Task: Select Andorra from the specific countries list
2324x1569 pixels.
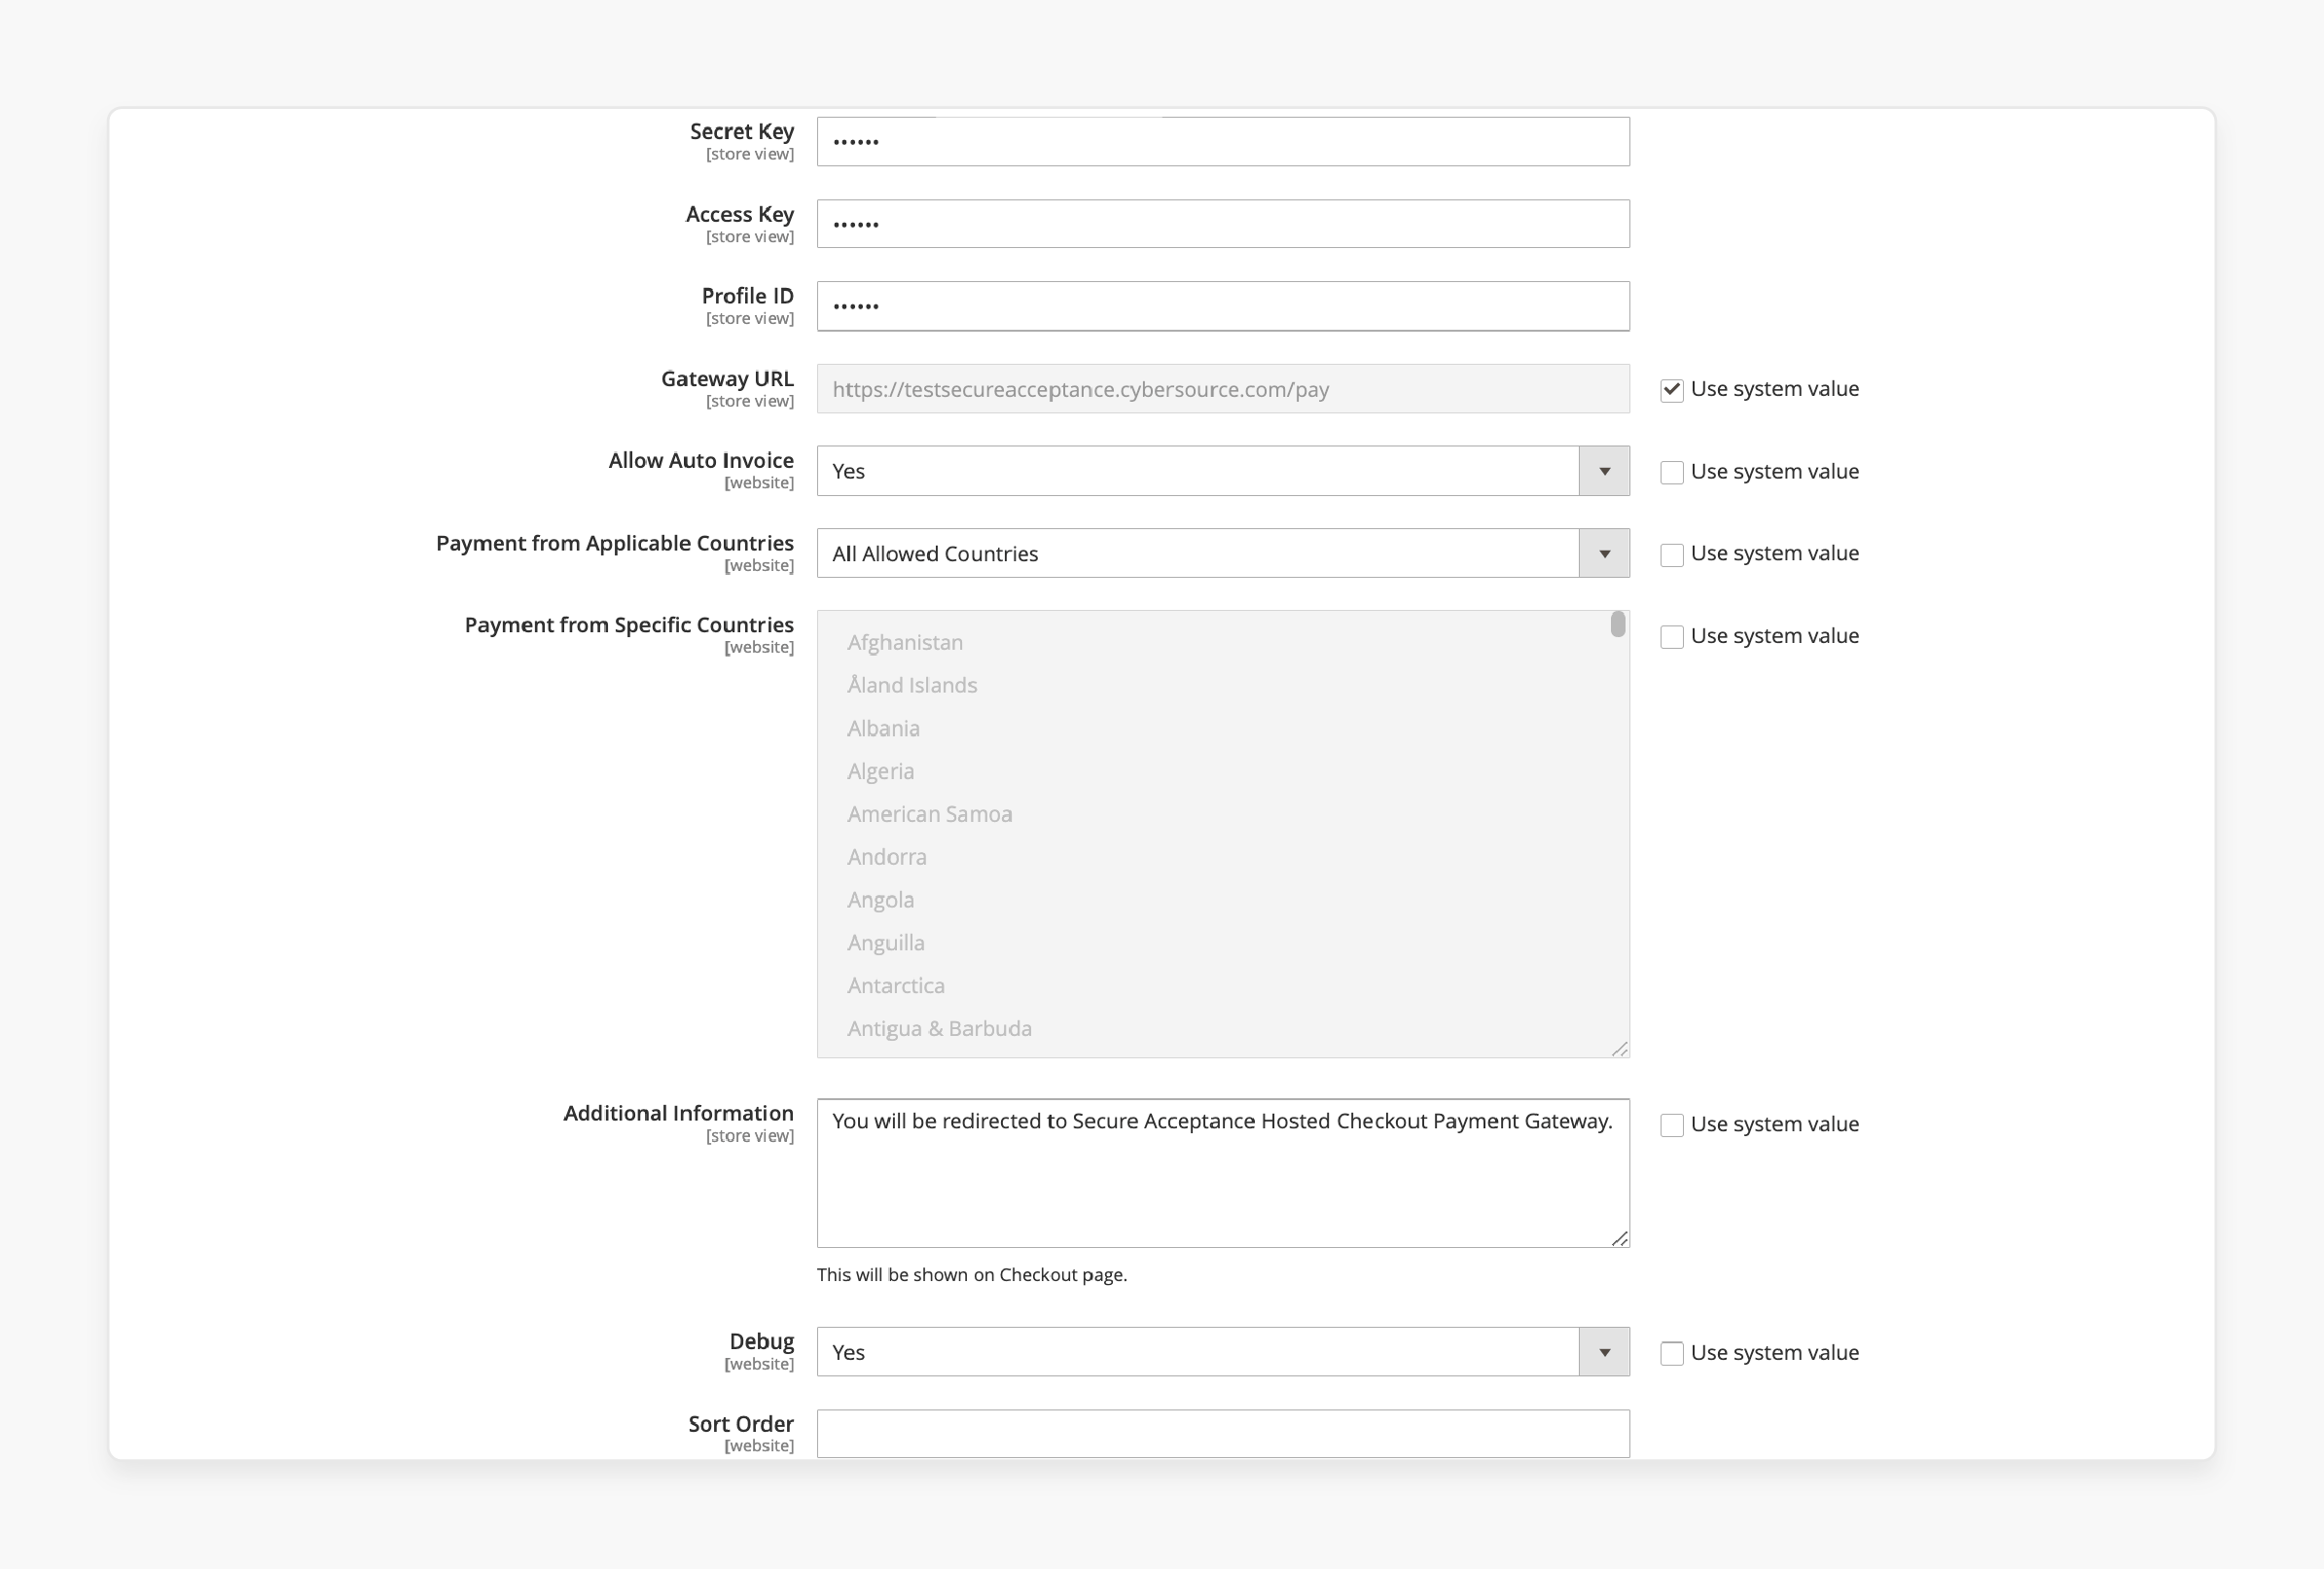Action: click(x=884, y=856)
